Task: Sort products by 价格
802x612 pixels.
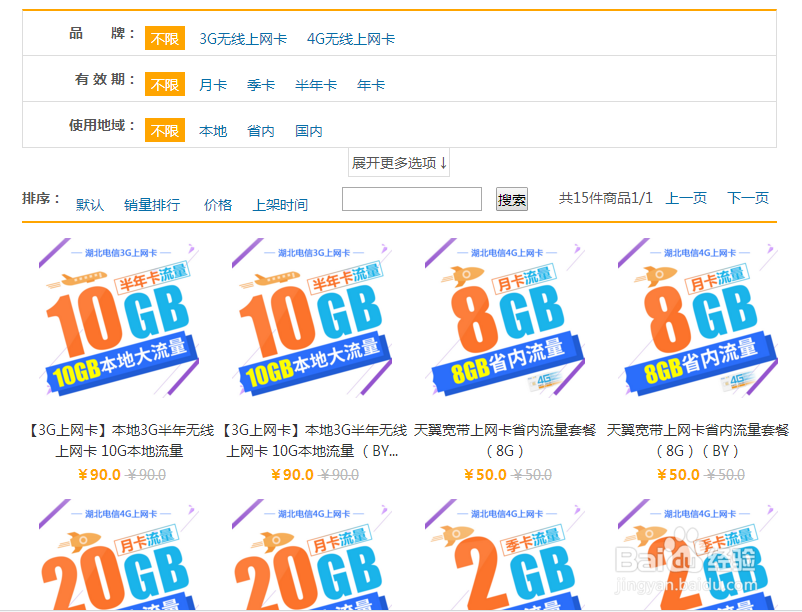Action: 218,205
